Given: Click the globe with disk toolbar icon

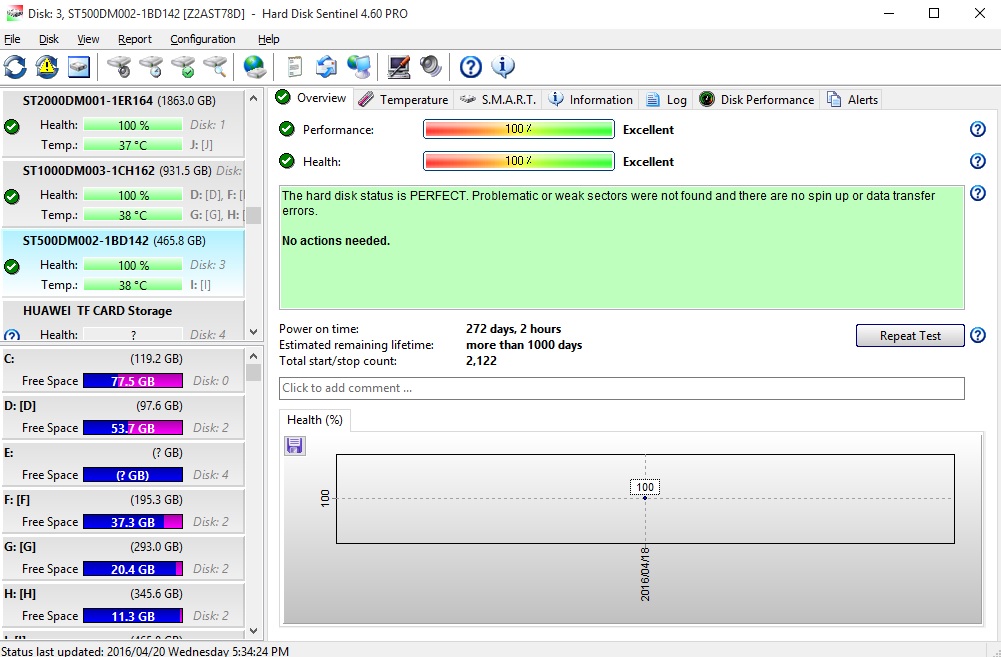Looking at the screenshot, I should [255, 67].
